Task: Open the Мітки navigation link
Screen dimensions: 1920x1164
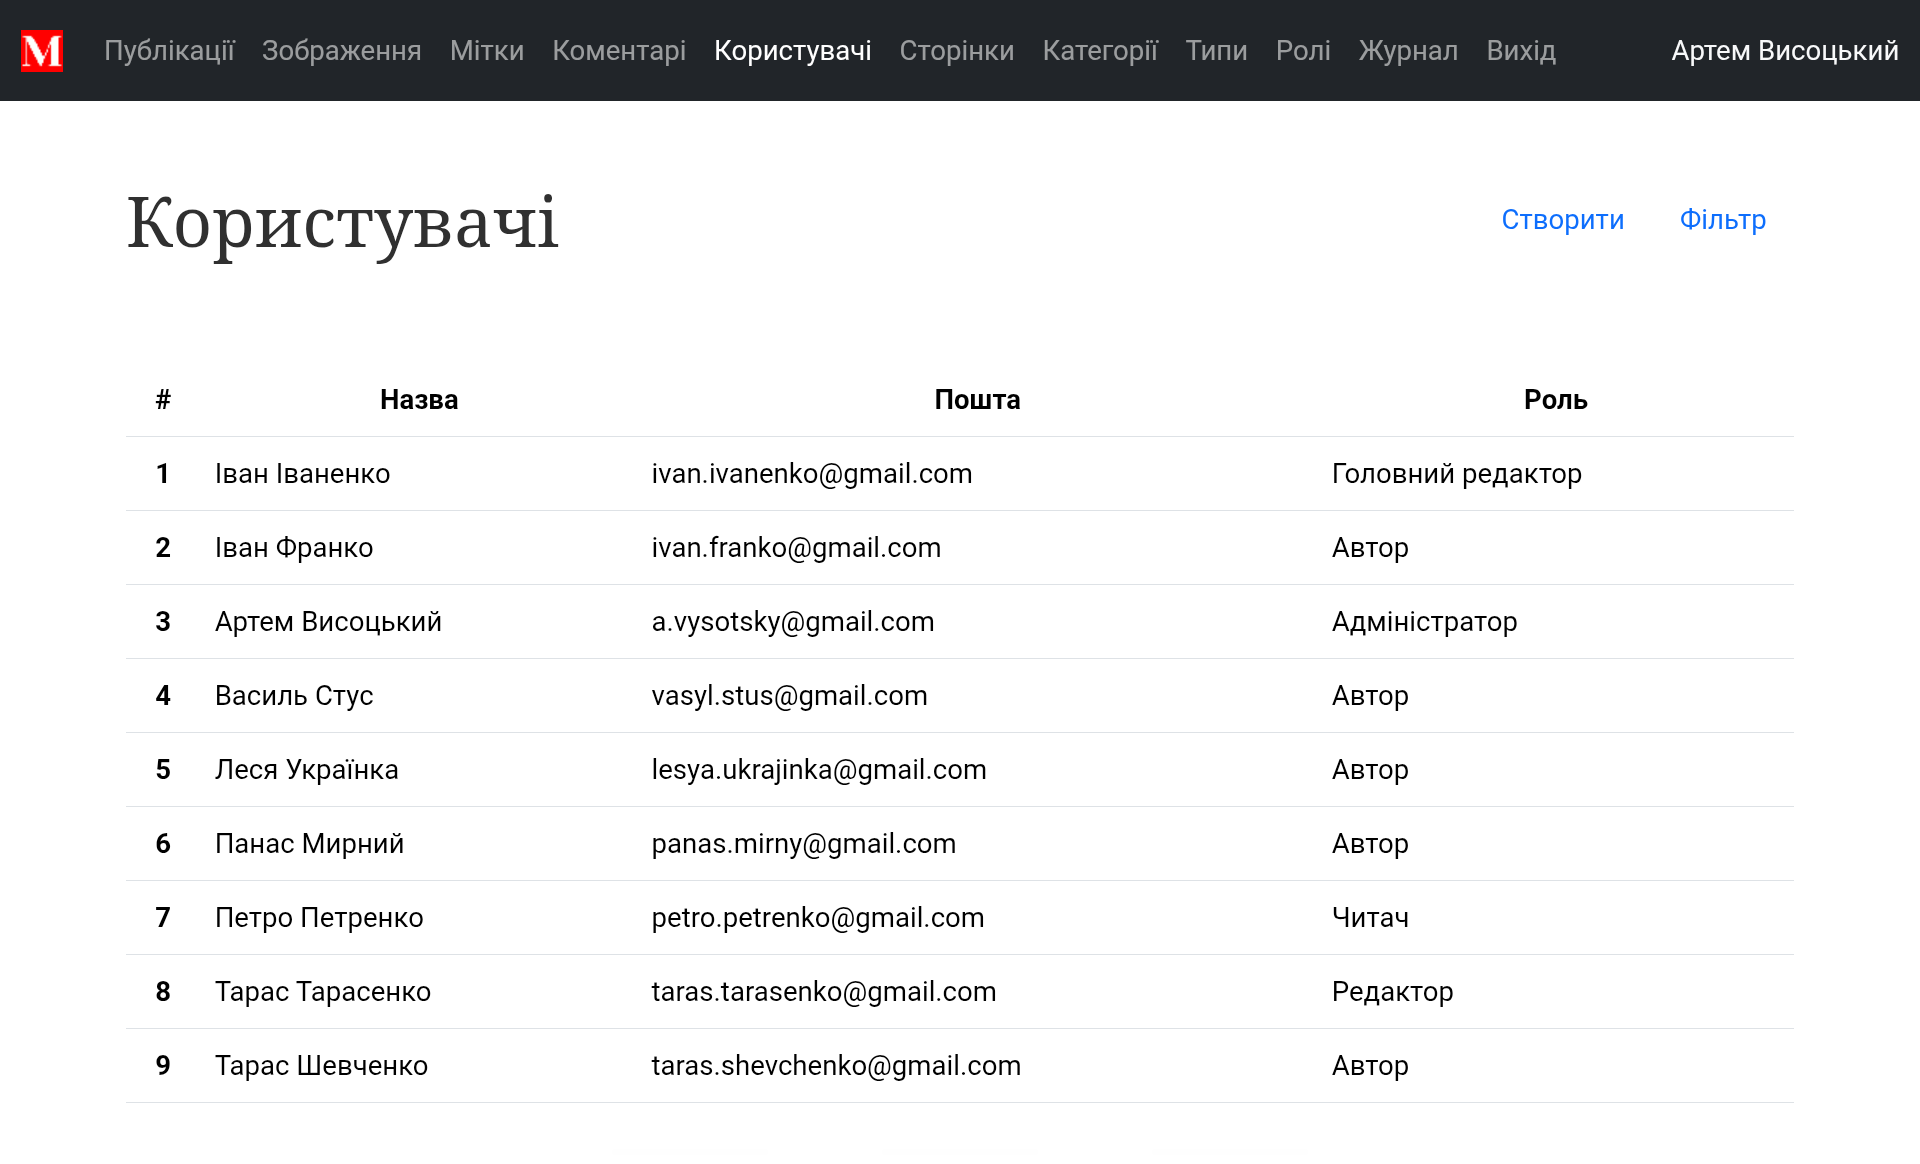Action: coord(486,51)
